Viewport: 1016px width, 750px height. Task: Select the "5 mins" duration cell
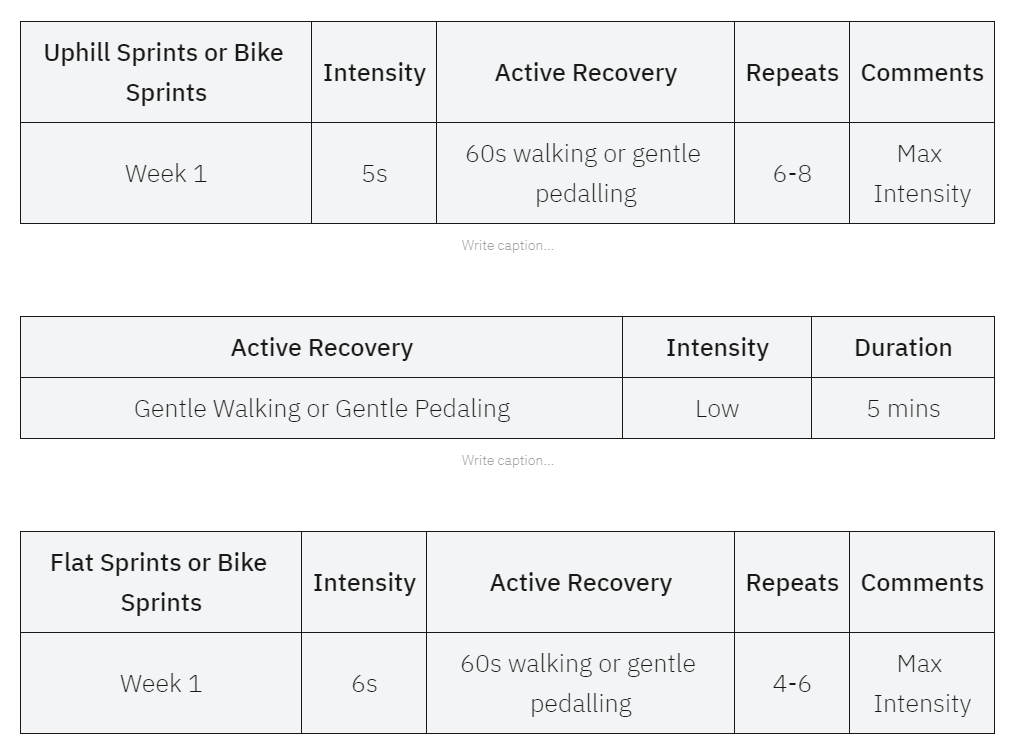click(903, 408)
